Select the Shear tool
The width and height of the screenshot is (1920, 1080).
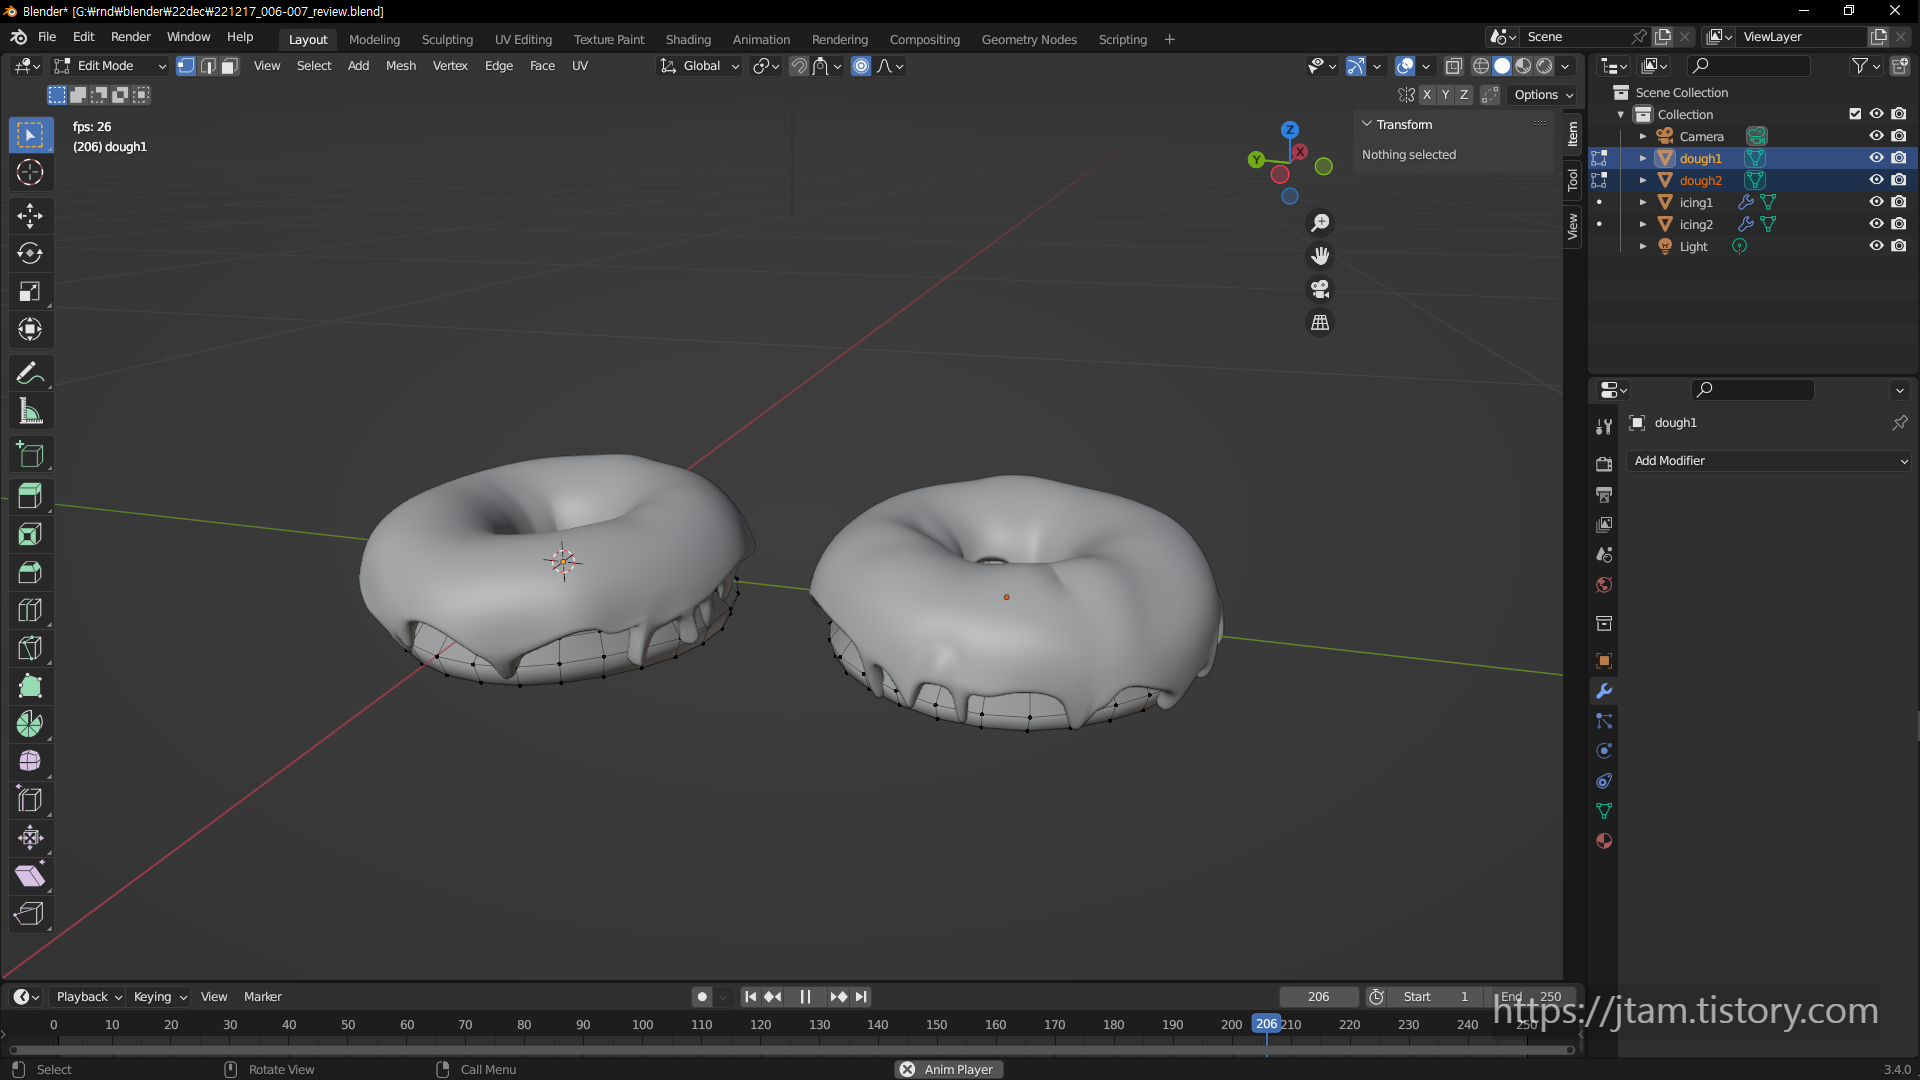[30, 876]
